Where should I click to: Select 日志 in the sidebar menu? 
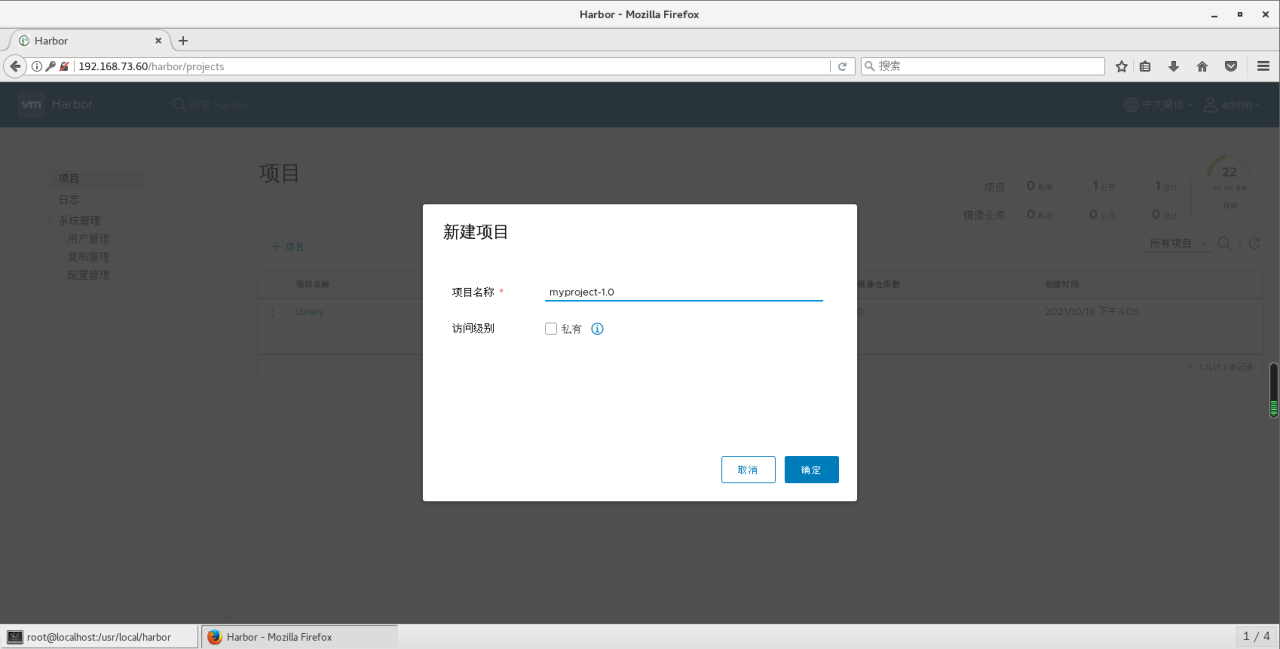[68, 199]
